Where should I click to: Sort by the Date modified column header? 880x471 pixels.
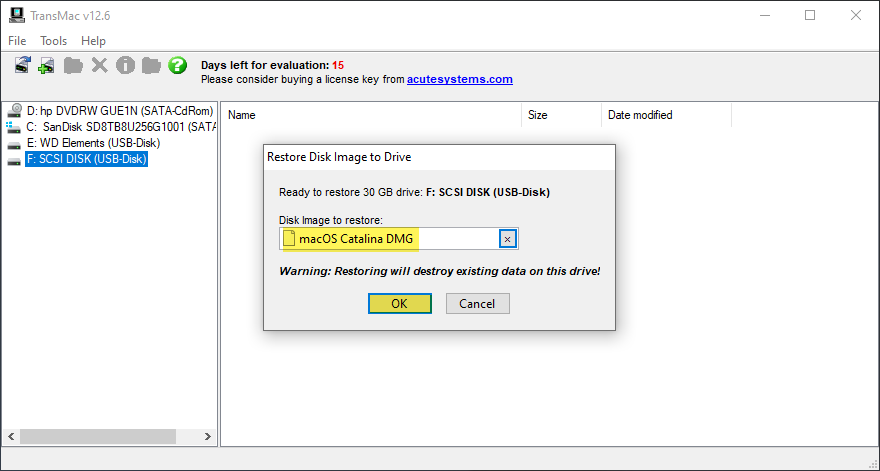pyautogui.click(x=667, y=115)
